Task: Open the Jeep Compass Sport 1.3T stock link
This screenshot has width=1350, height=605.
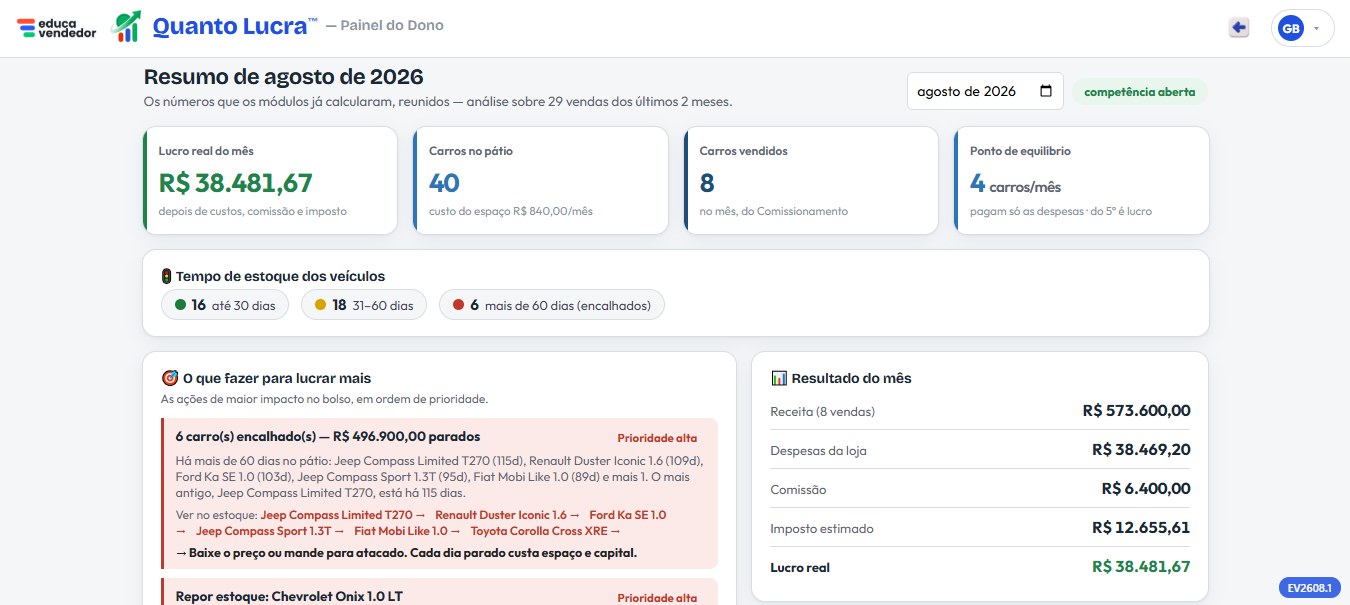Action: [x=270, y=531]
